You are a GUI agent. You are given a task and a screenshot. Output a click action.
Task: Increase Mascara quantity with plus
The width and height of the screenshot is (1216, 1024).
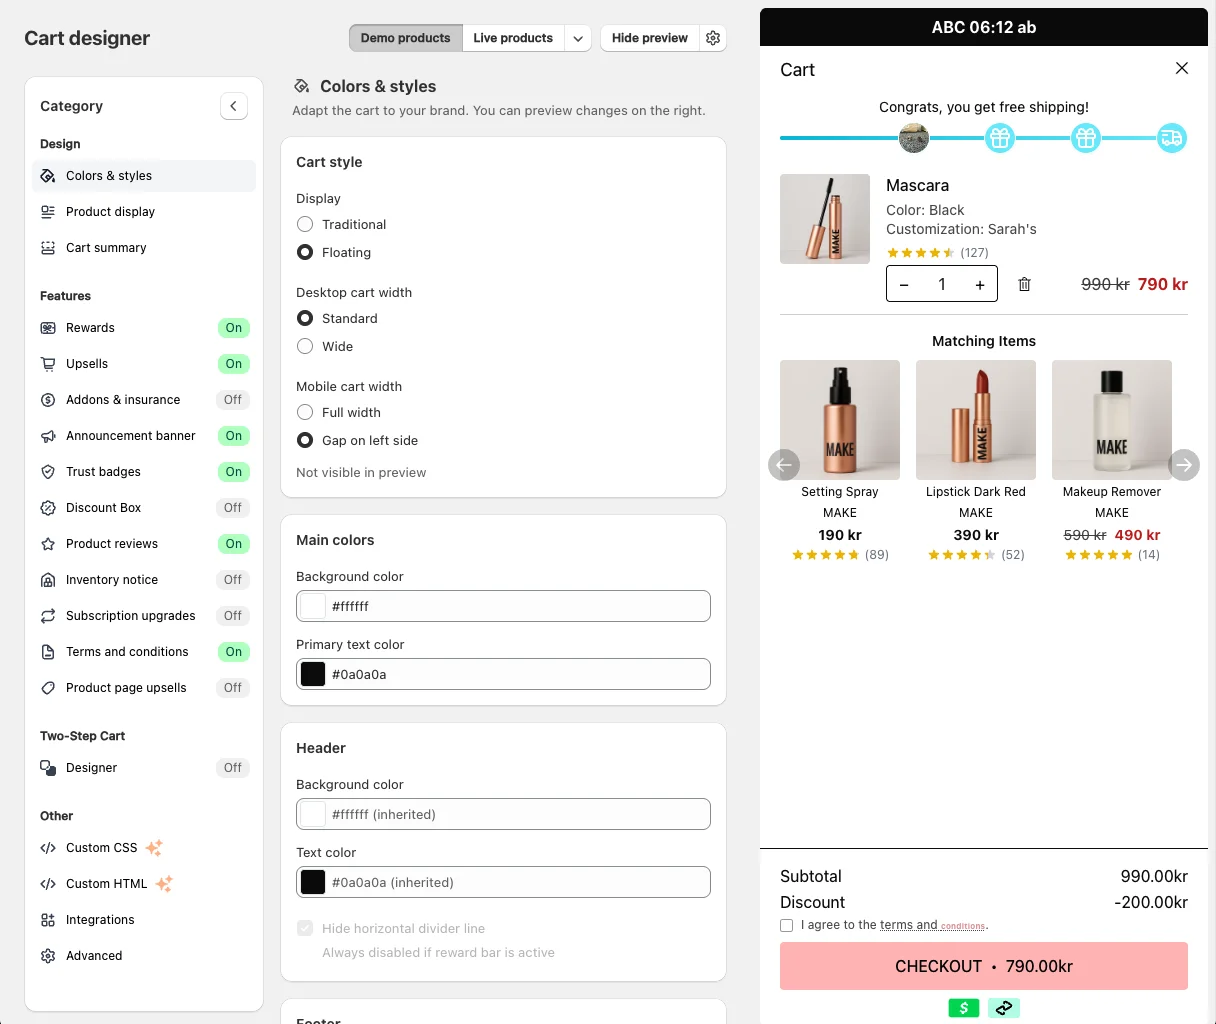pyautogui.click(x=980, y=285)
